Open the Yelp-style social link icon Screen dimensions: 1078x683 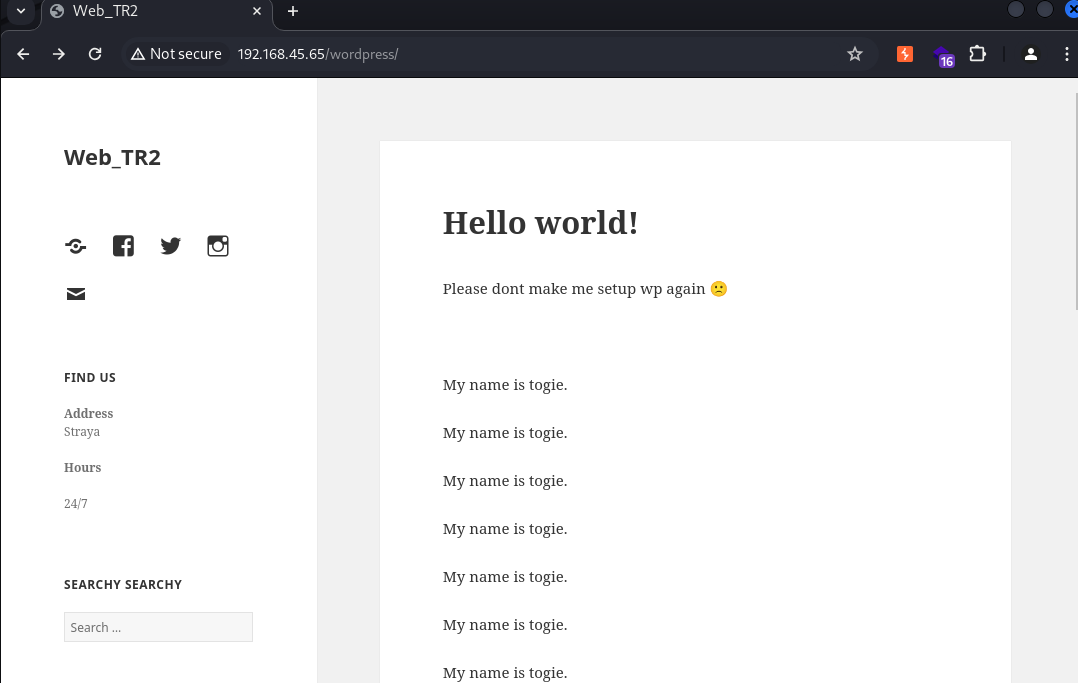point(76,246)
